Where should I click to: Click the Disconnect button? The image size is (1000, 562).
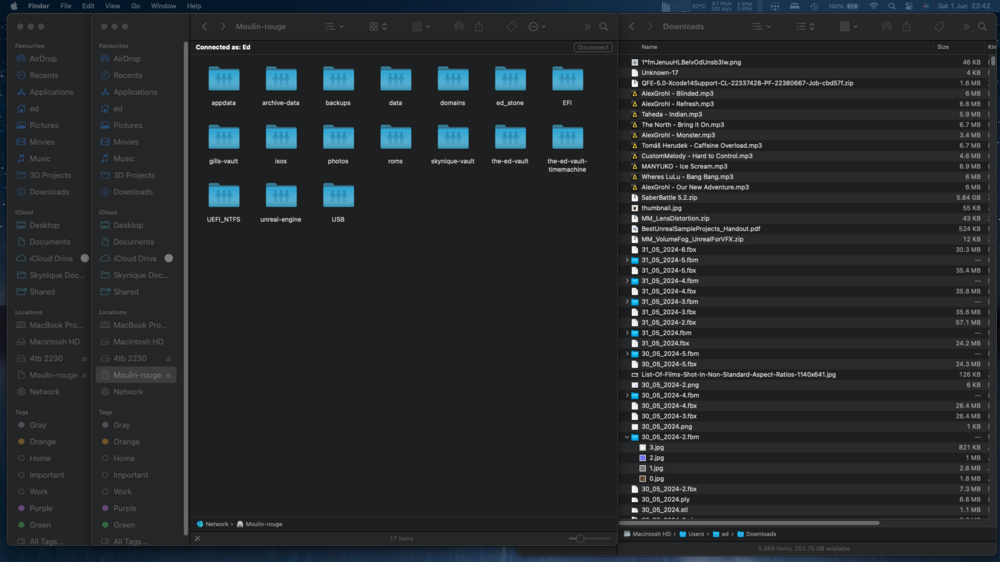click(593, 47)
